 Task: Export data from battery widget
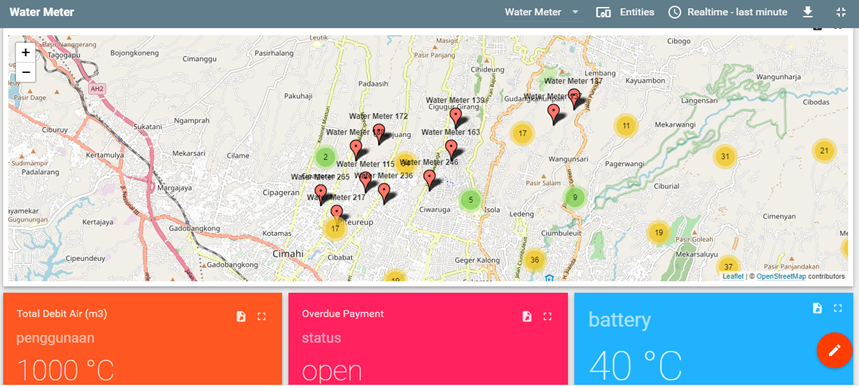[x=817, y=308]
